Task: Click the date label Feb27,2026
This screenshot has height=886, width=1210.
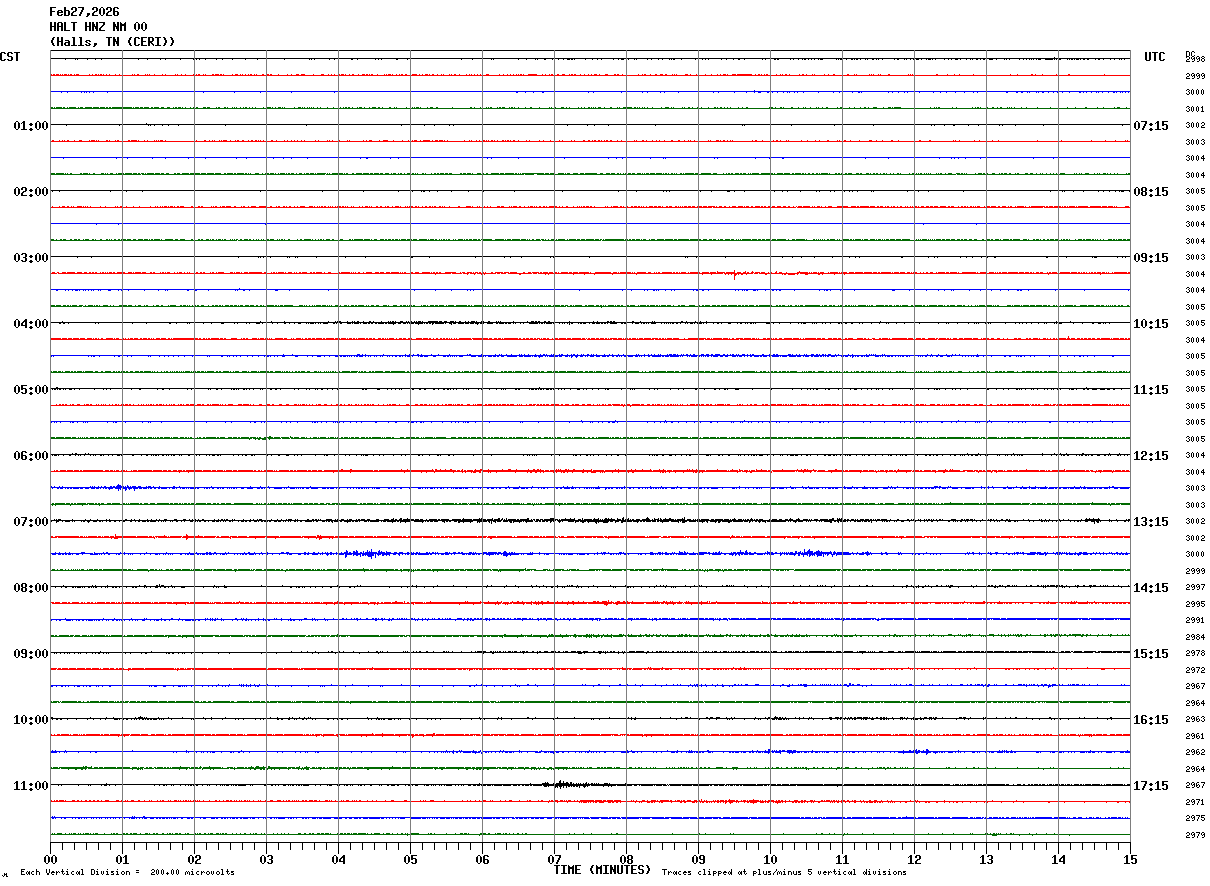Action: click(x=84, y=12)
